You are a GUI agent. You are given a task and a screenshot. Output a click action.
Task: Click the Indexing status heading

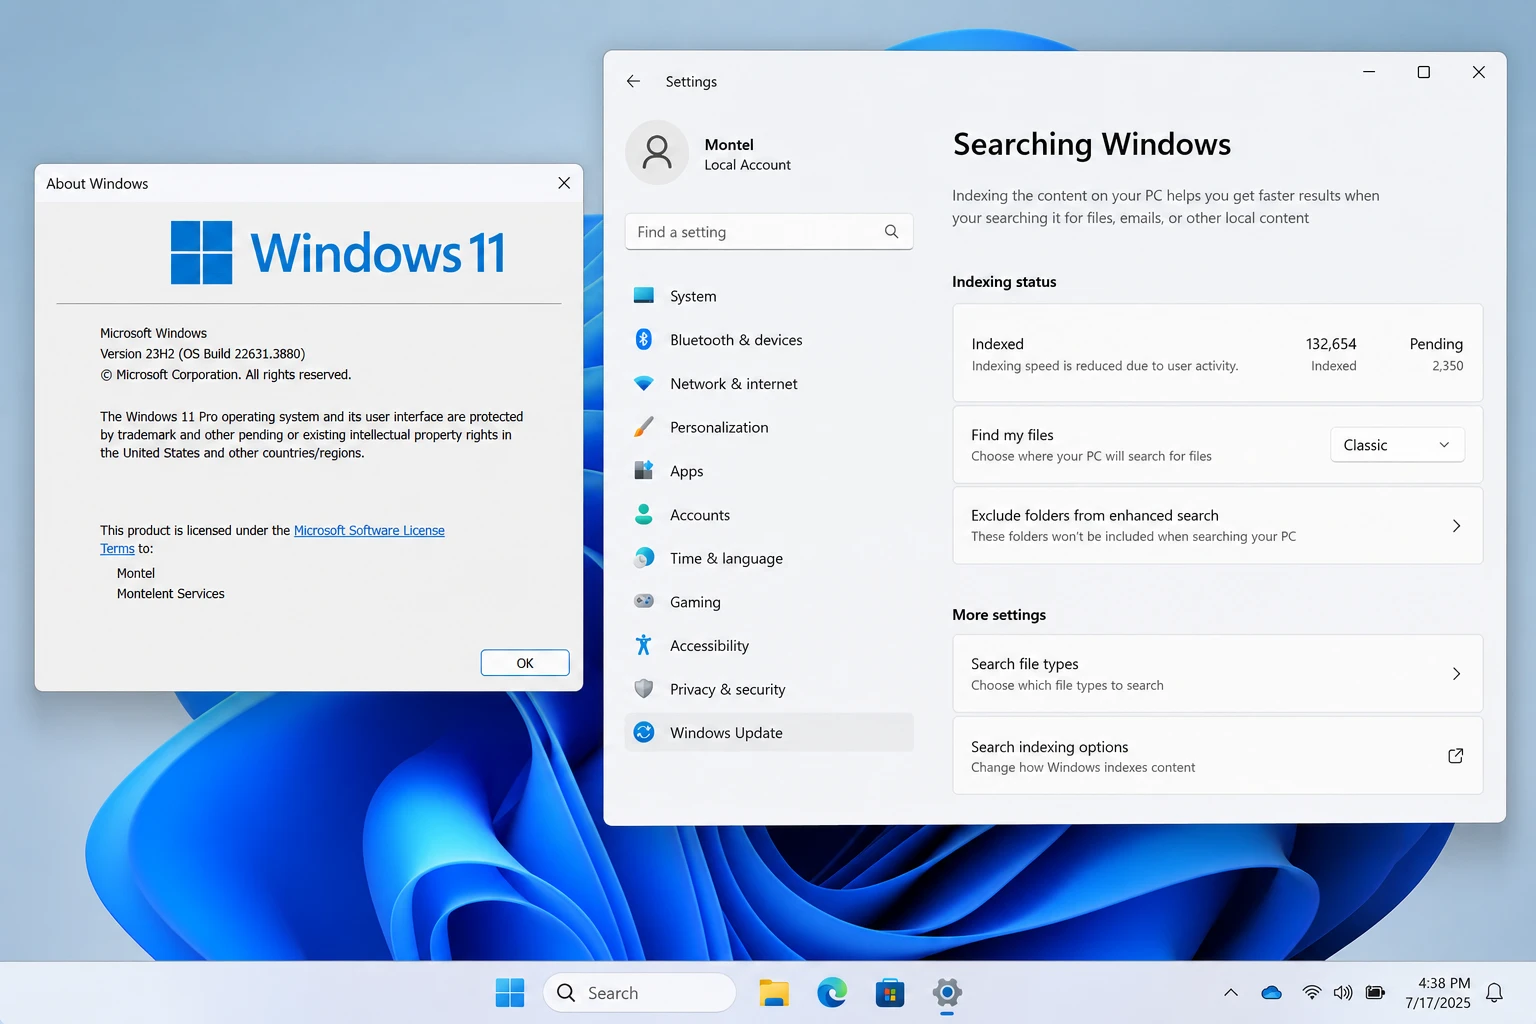click(x=1004, y=282)
